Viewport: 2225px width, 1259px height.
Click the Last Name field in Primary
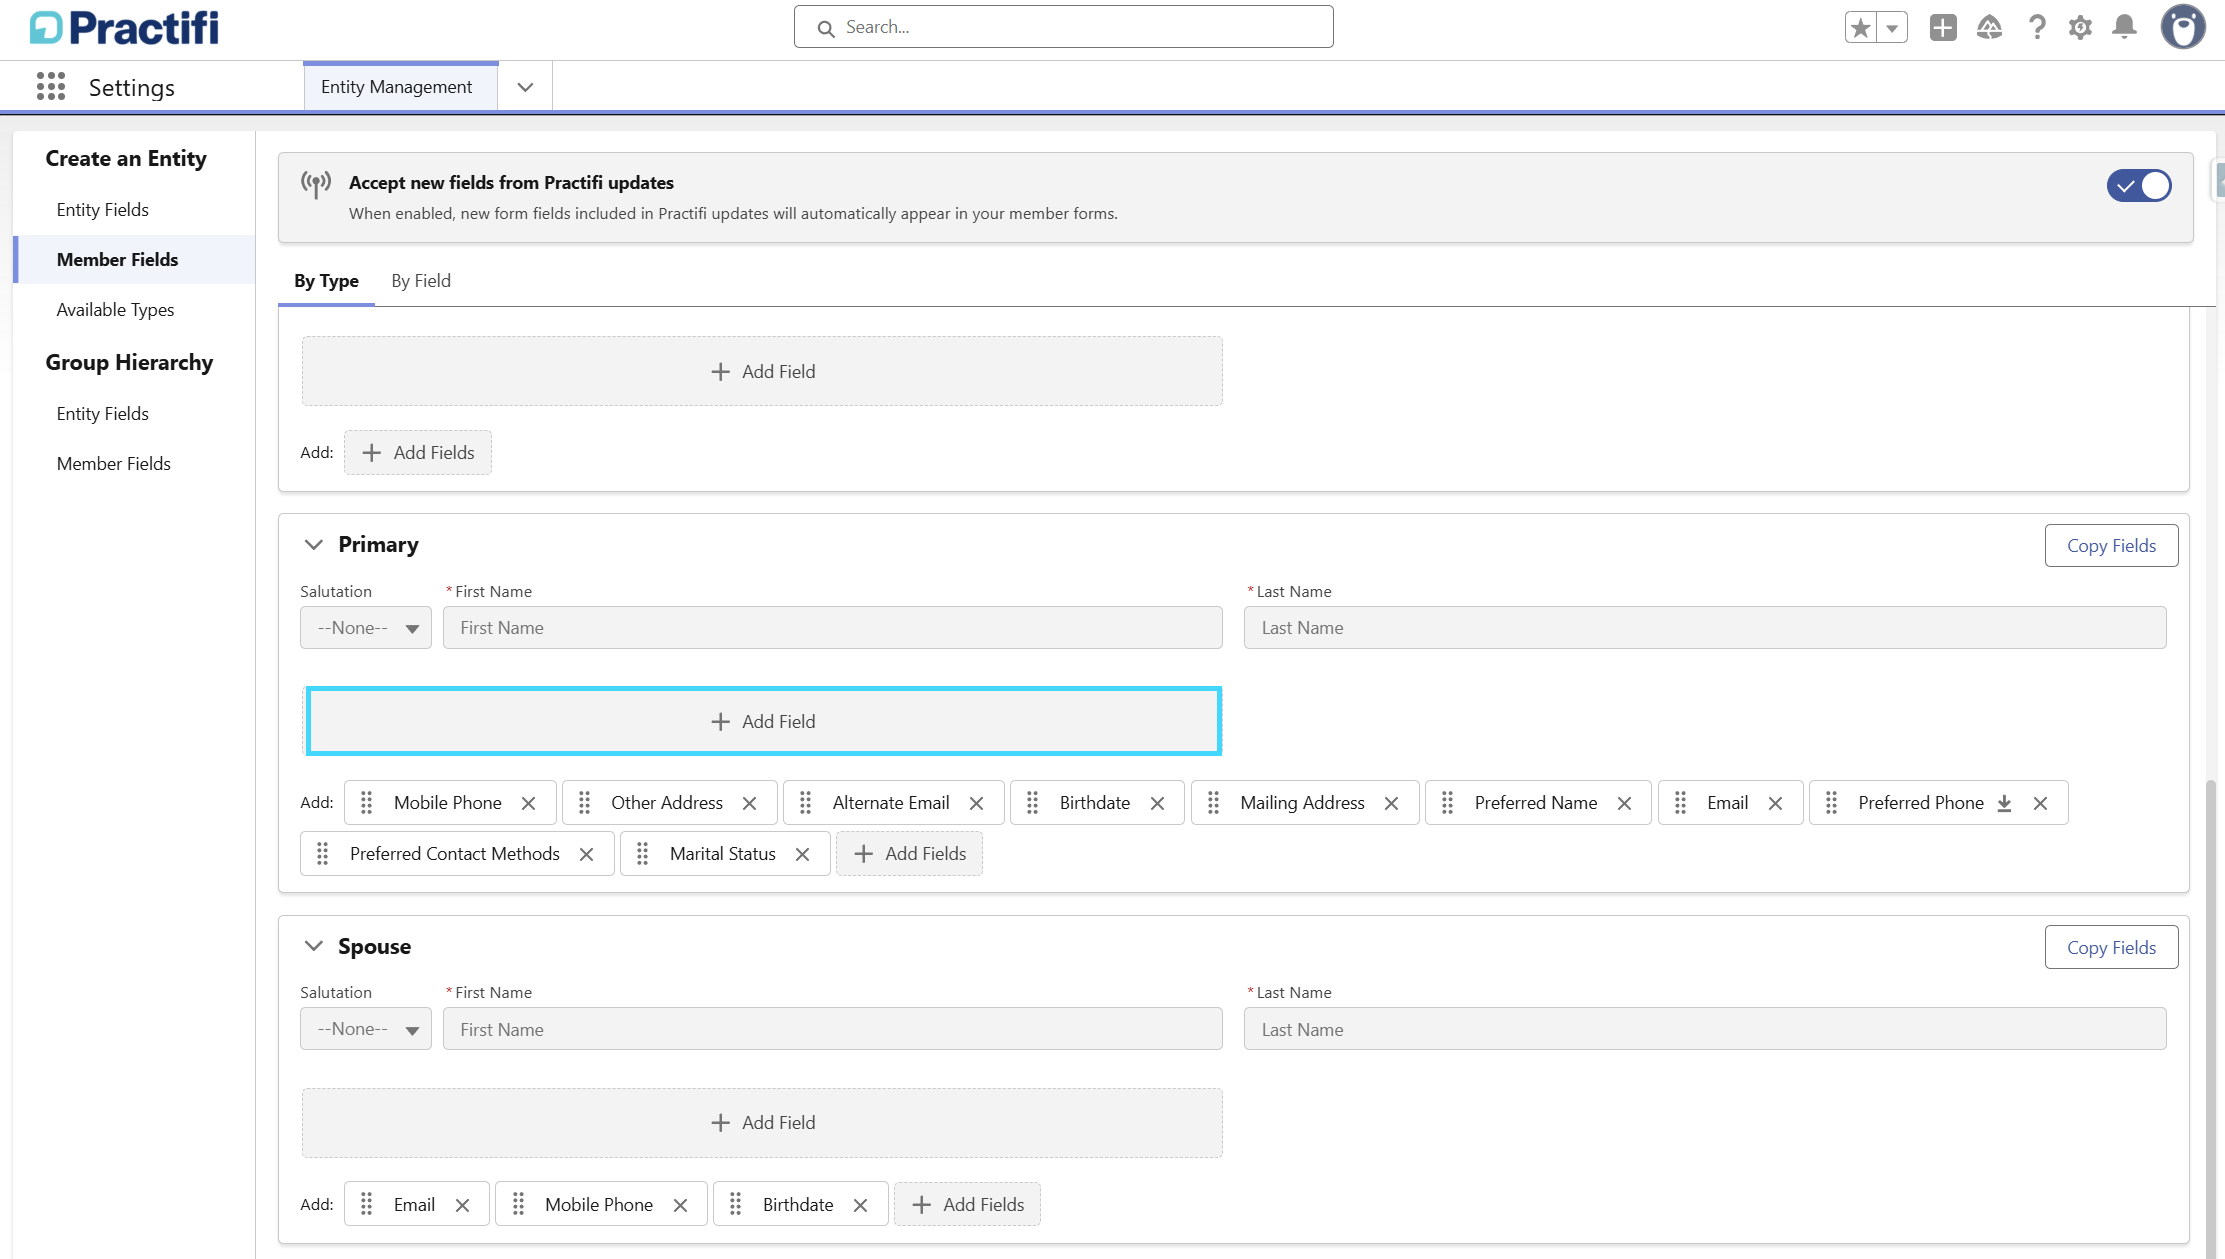pyautogui.click(x=1705, y=628)
